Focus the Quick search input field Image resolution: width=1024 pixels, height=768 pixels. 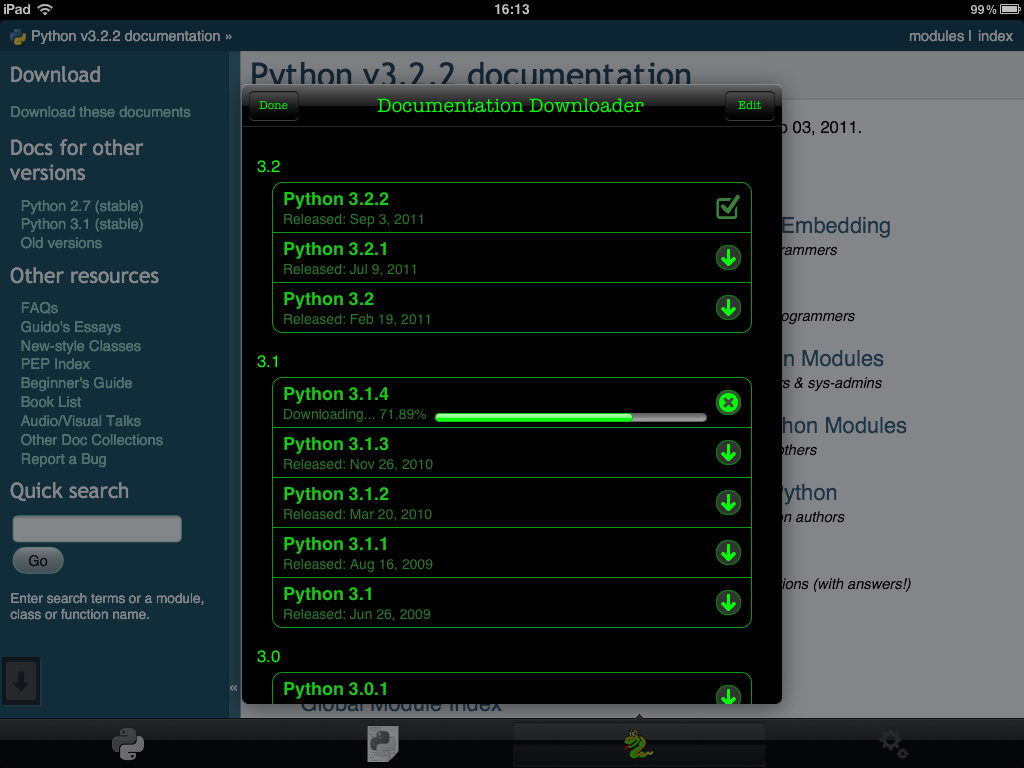97,528
